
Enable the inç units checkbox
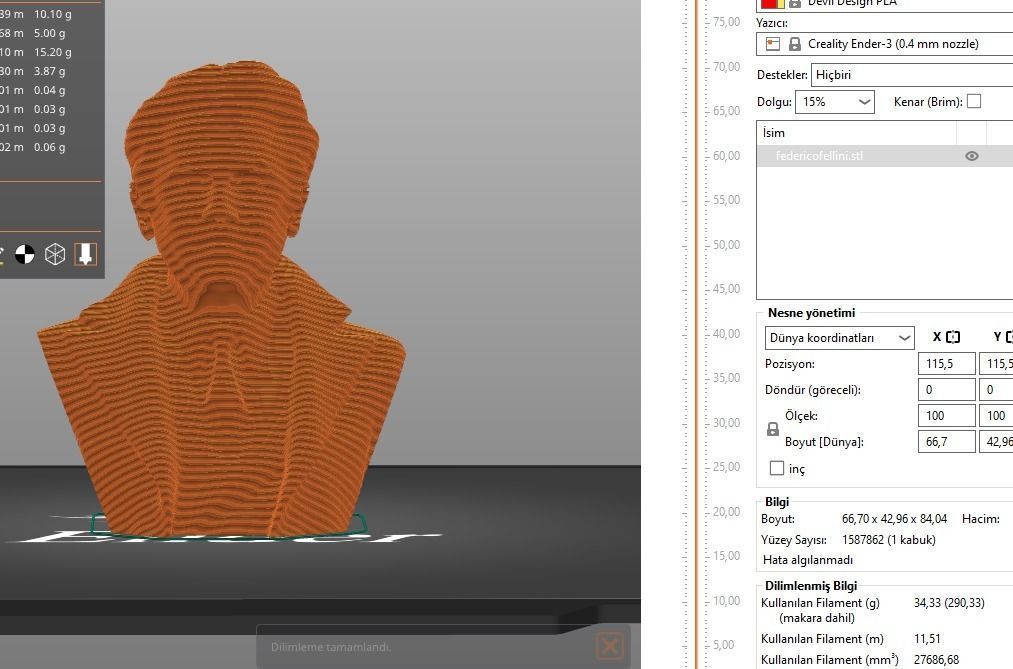tap(777, 468)
